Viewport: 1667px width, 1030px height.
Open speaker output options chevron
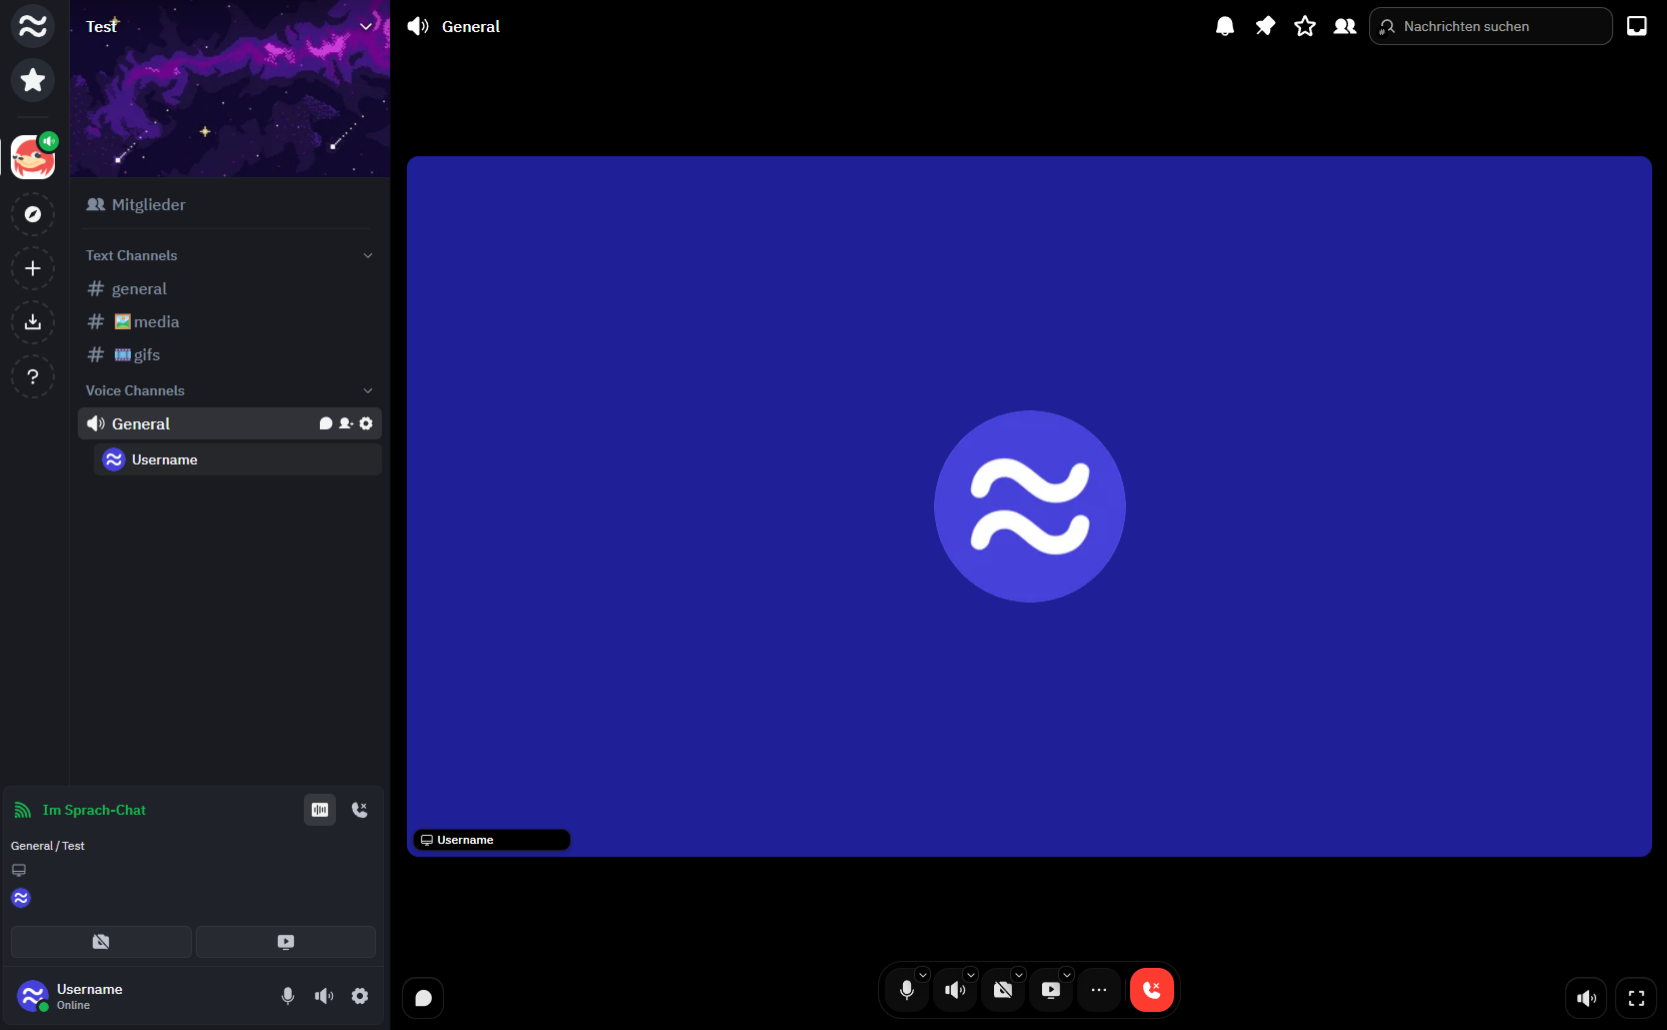pyautogui.click(x=971, y=975)
